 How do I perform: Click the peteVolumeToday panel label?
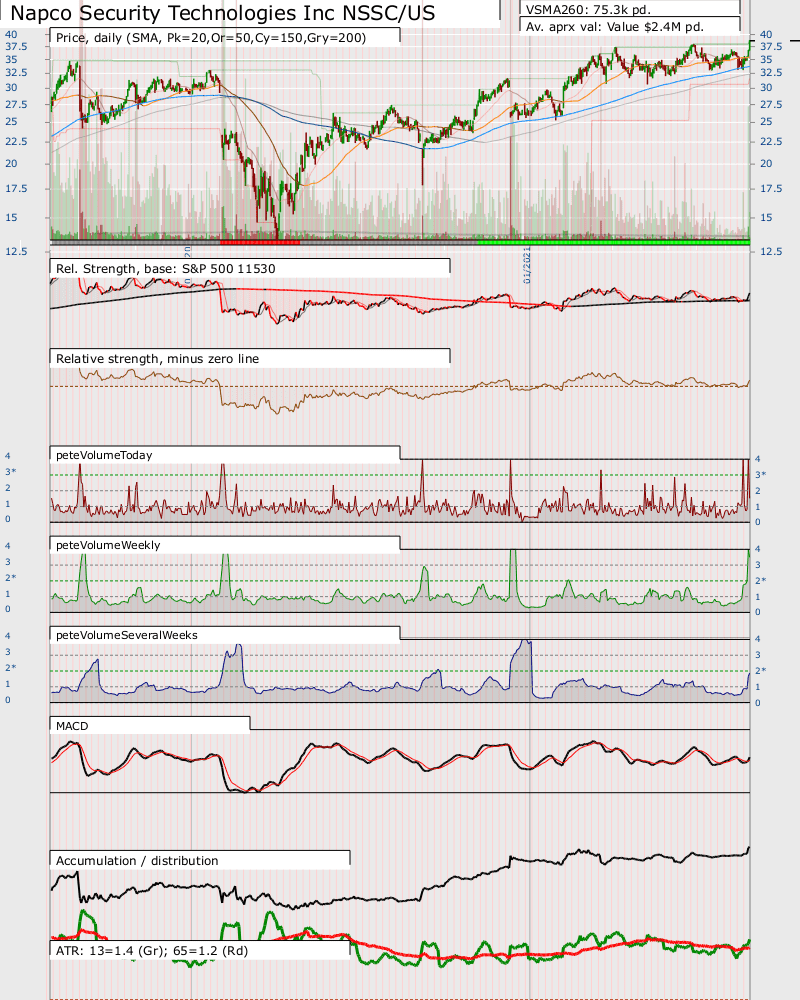(x=104, y=455)
